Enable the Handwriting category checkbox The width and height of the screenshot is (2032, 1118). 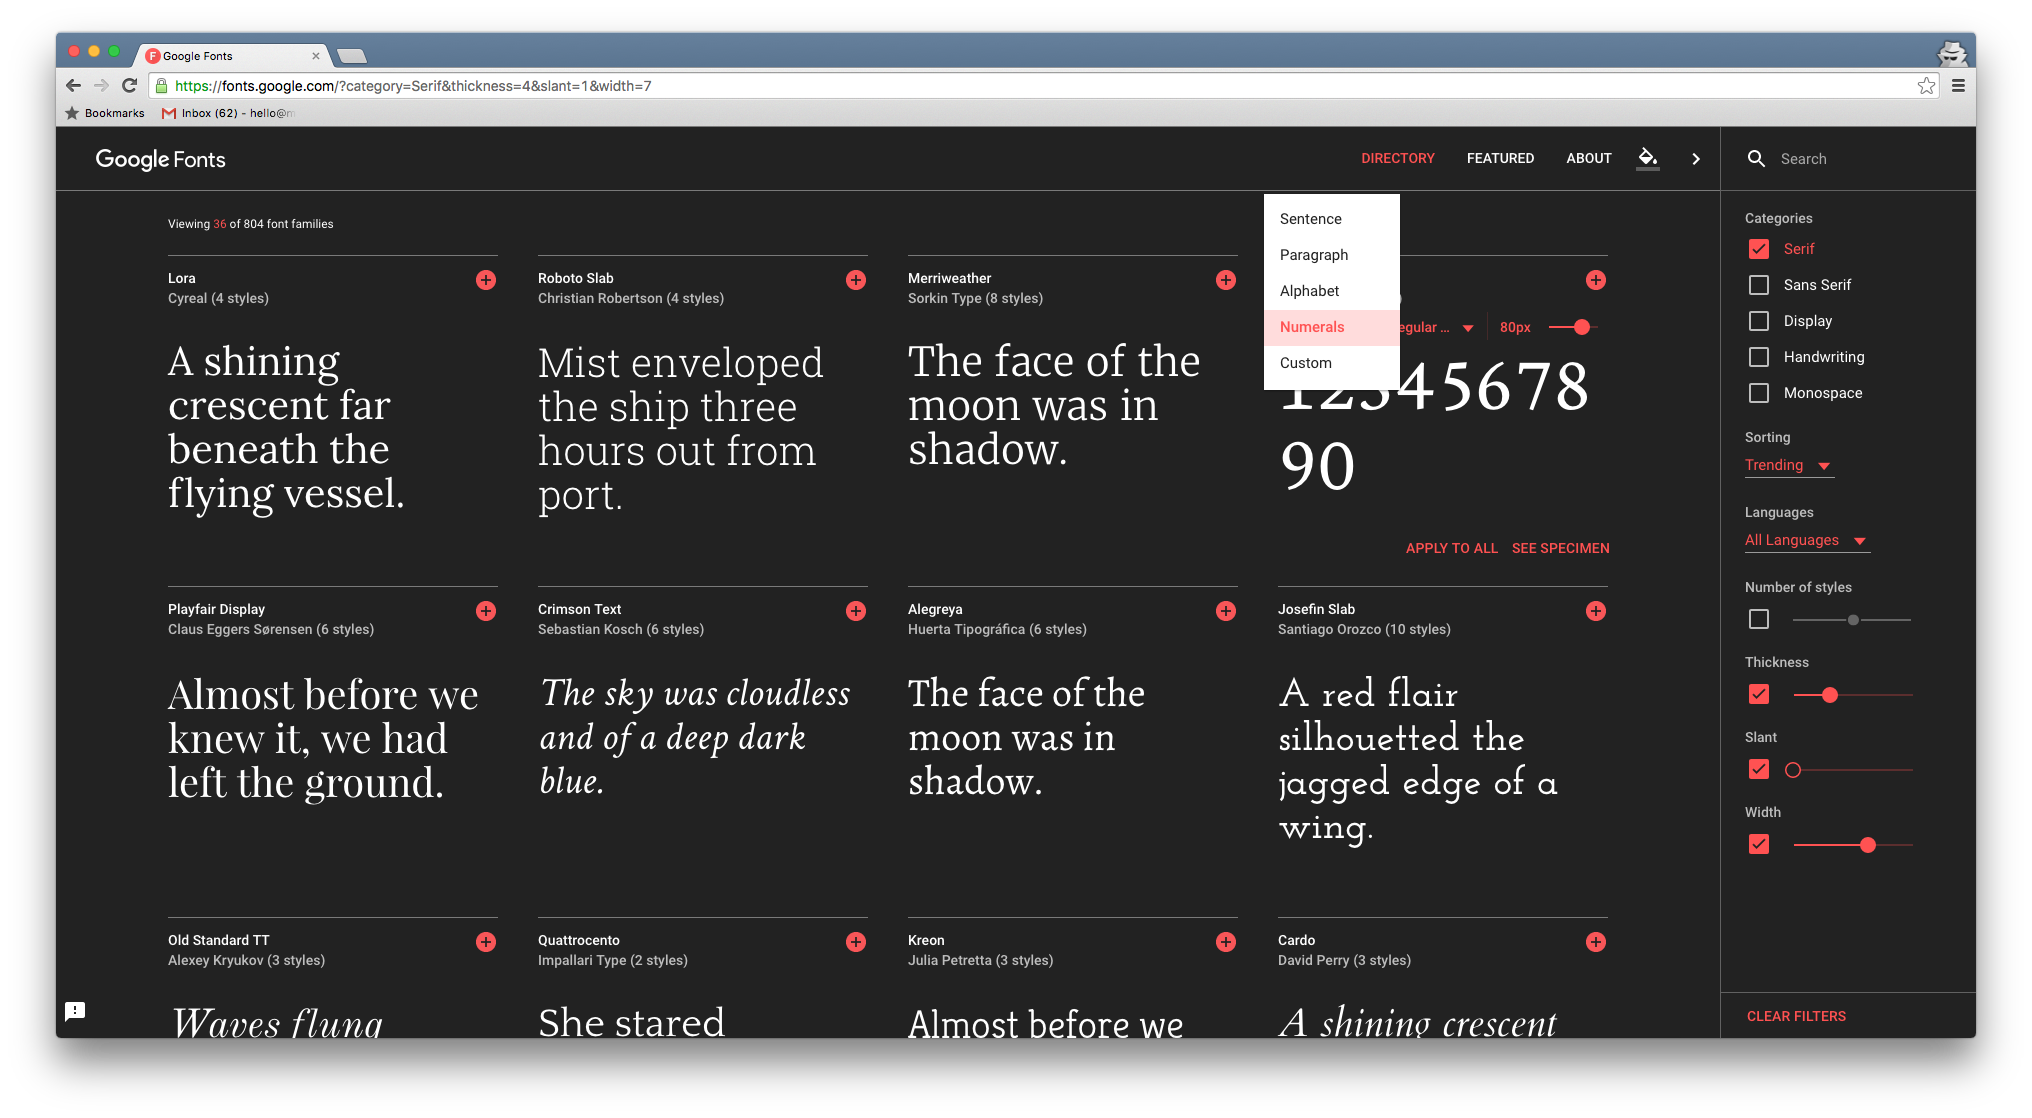point(1759,357)
